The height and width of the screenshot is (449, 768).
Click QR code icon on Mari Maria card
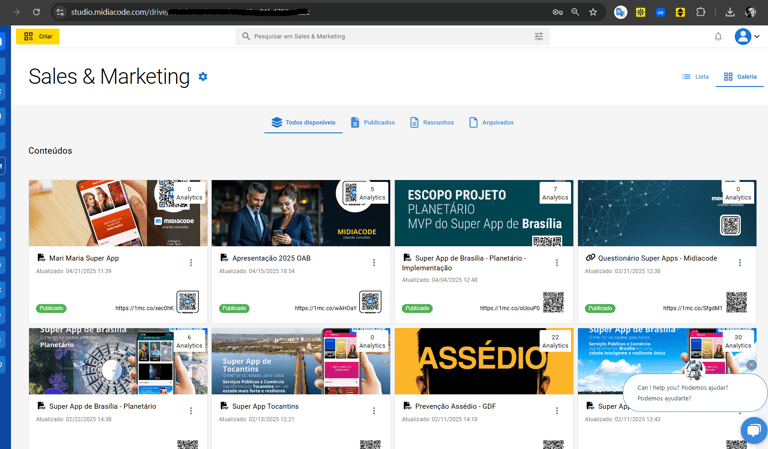point(188,302)
